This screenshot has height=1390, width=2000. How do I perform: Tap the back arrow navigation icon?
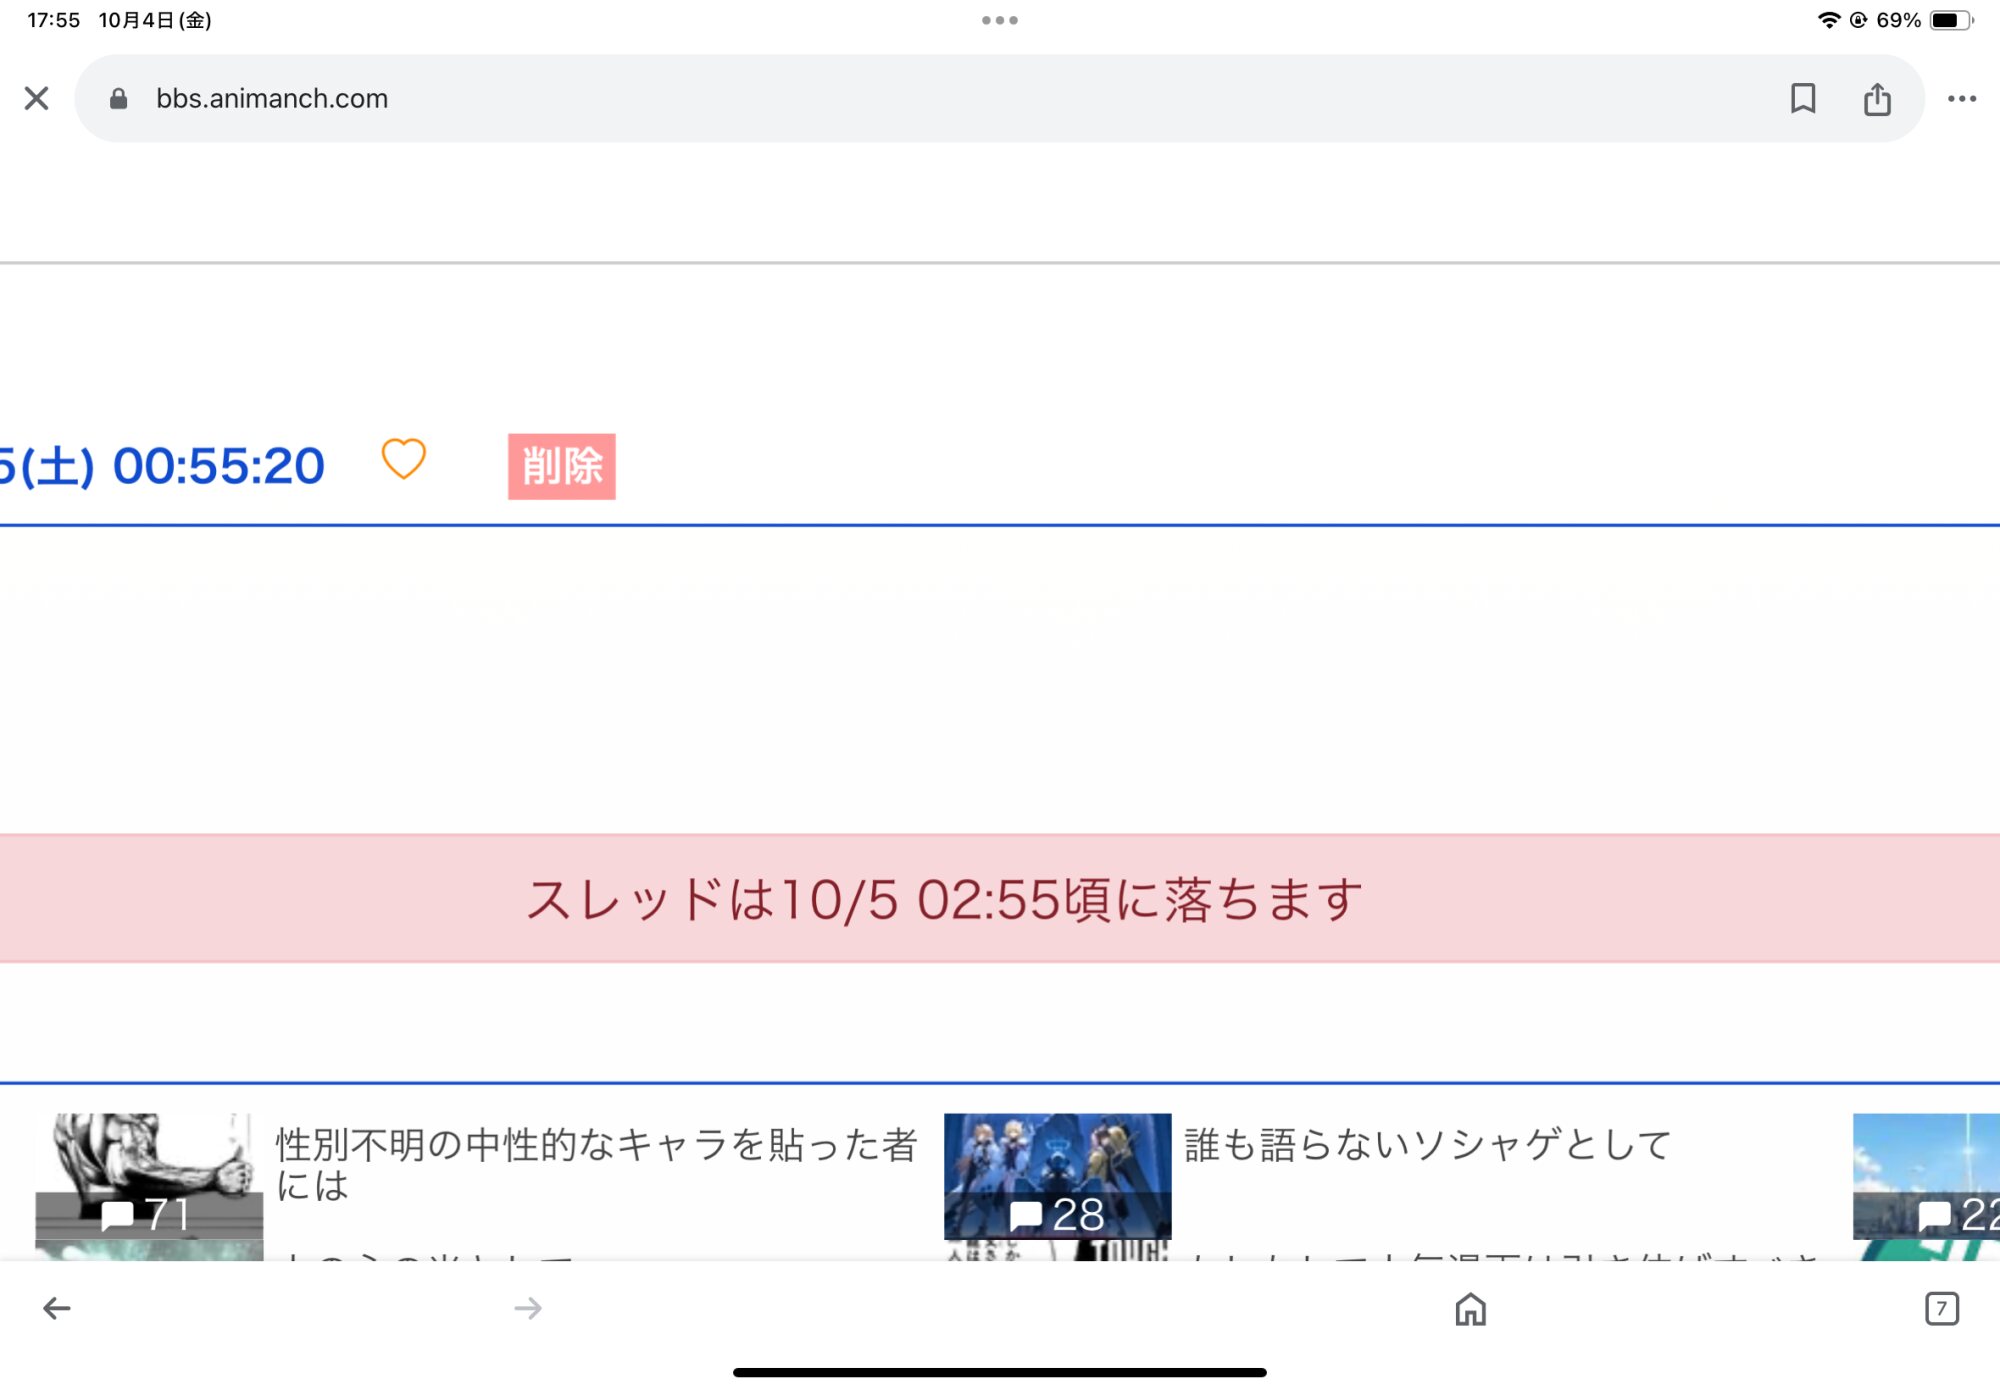[57, 1308]
